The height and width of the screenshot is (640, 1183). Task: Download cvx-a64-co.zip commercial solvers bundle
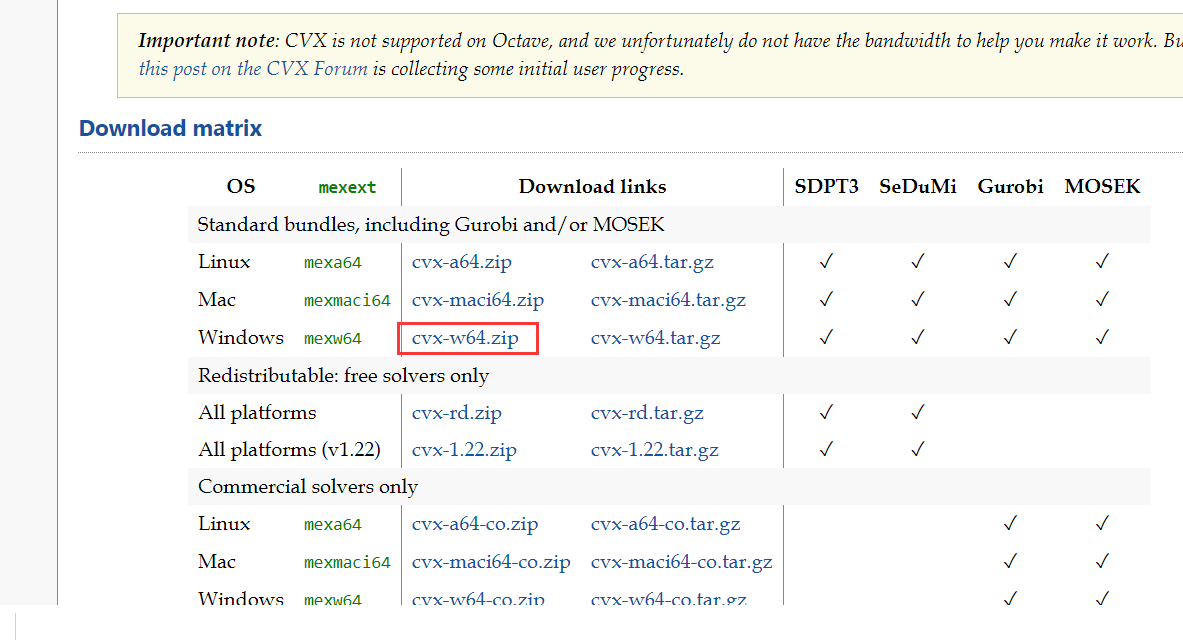coord(475,523)
